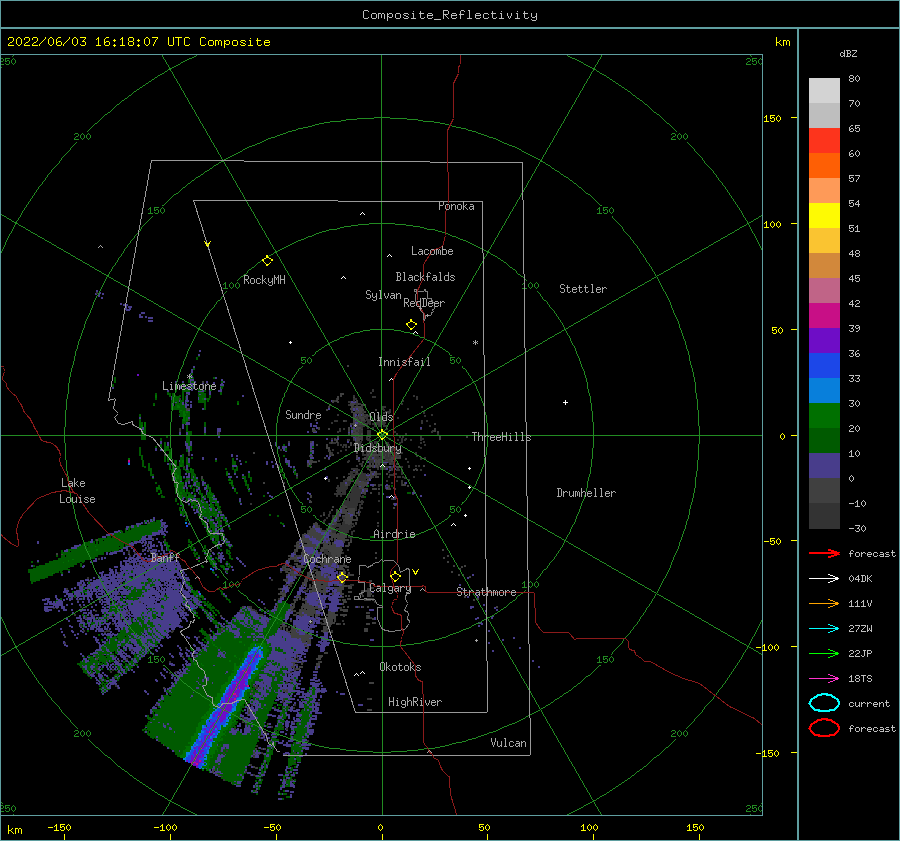The image size is (900, 841).
Task: Click the Okotoks town label
Action: tap(400, 667)
